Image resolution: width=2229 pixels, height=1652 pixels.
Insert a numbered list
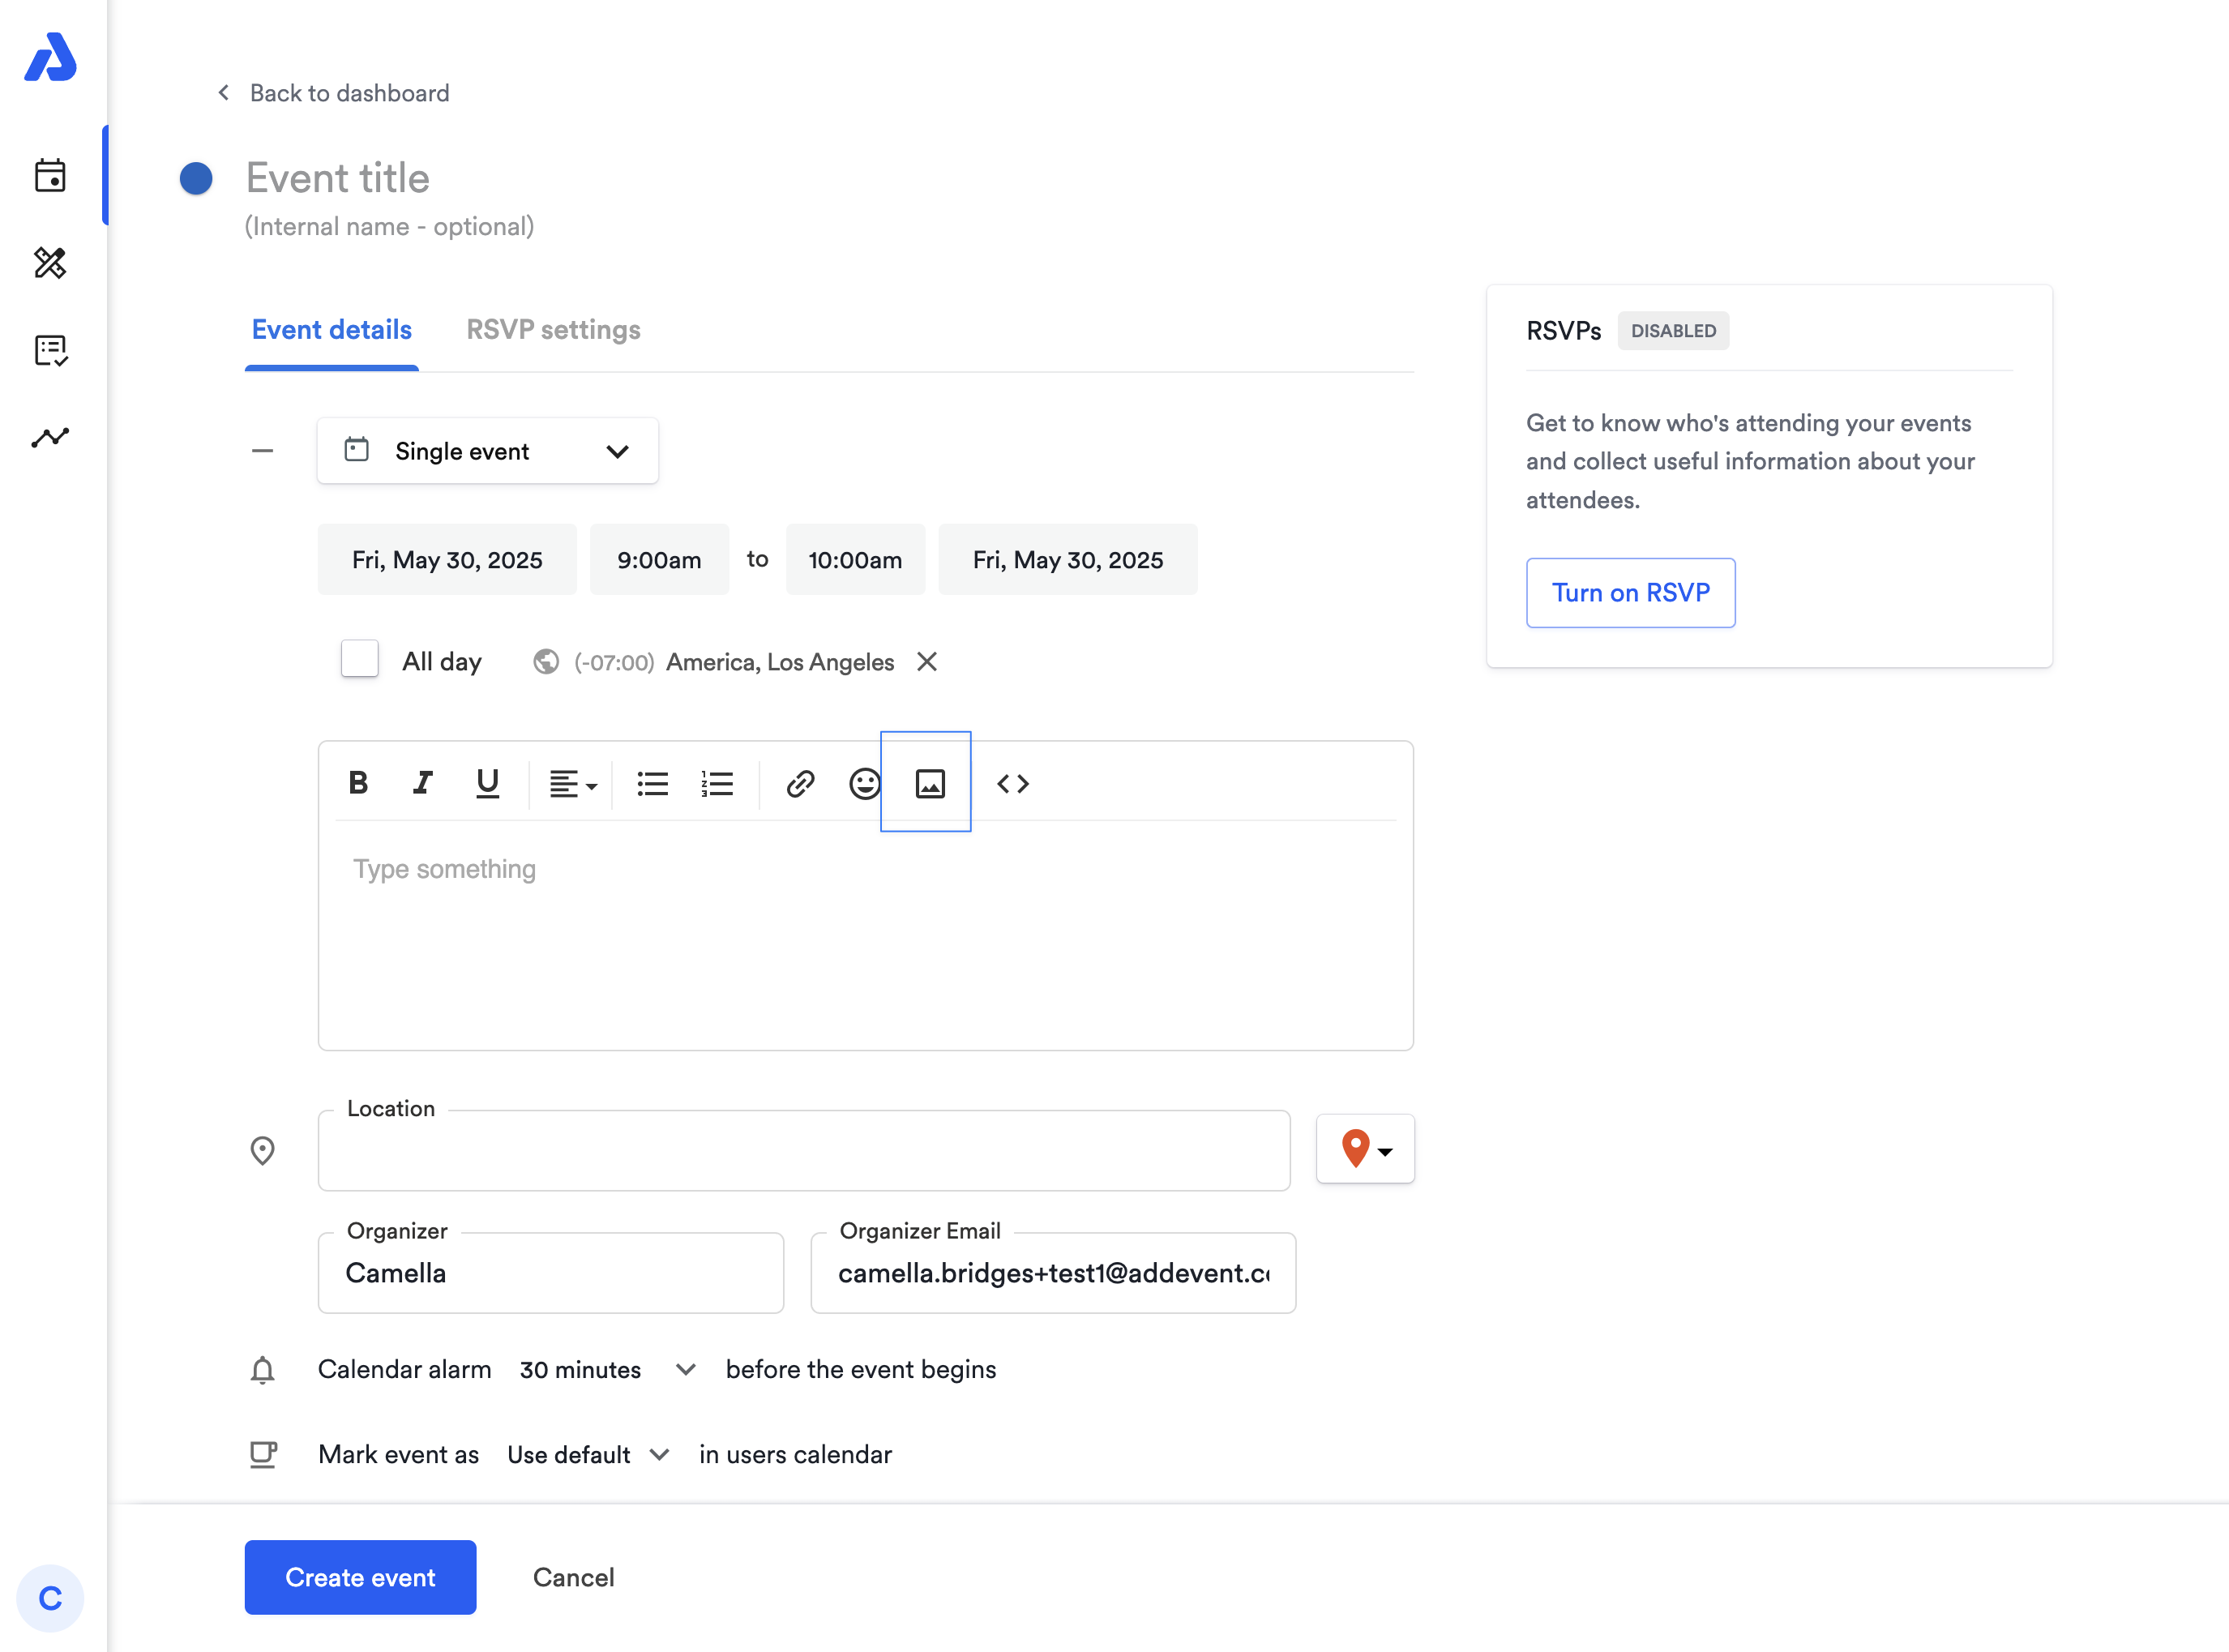click(x=717, y=783)
